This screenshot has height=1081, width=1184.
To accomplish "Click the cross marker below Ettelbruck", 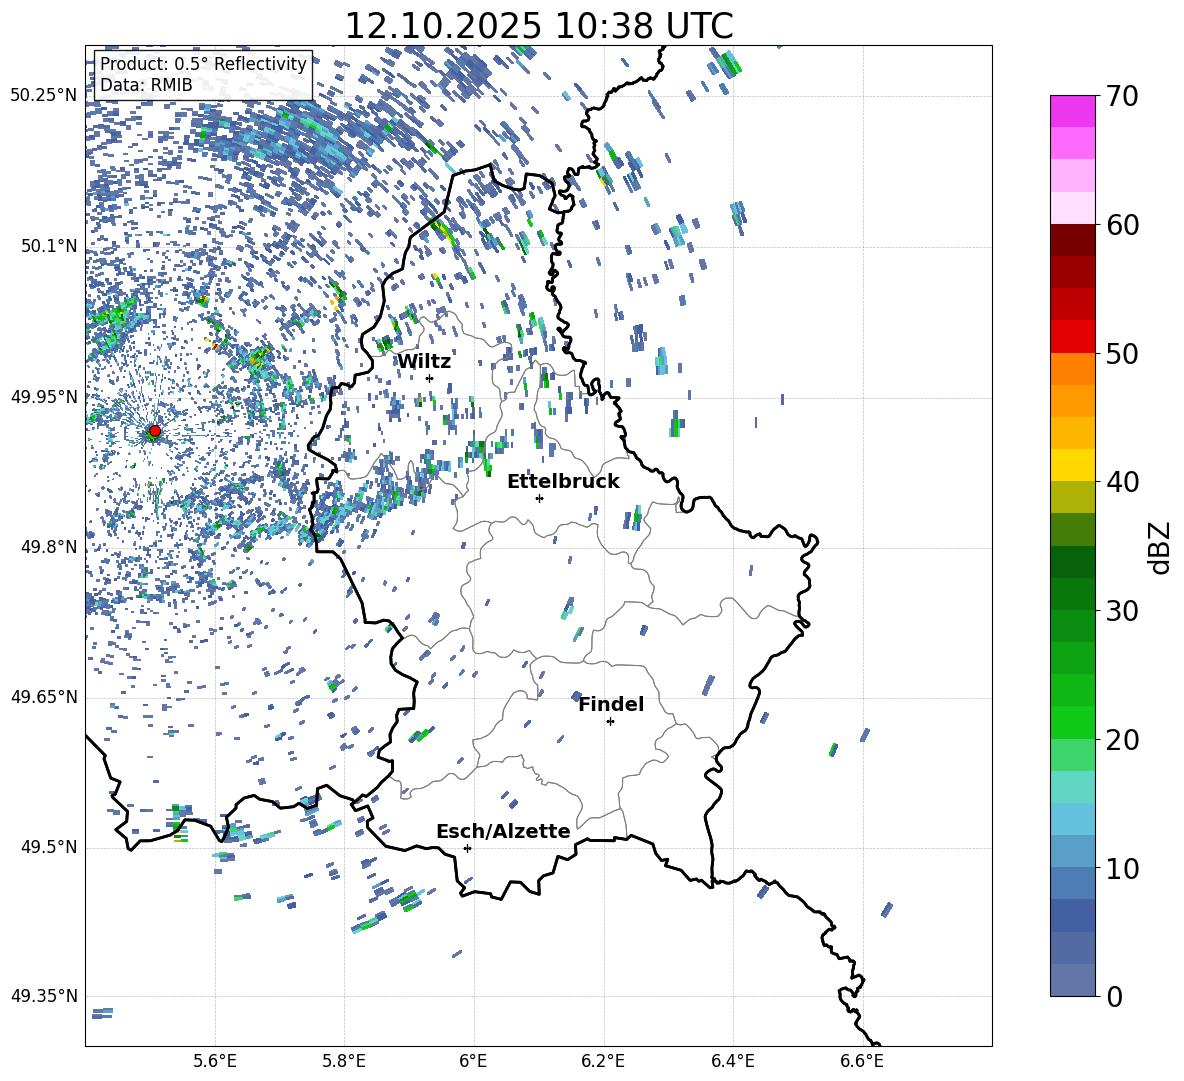I will 539,498.
